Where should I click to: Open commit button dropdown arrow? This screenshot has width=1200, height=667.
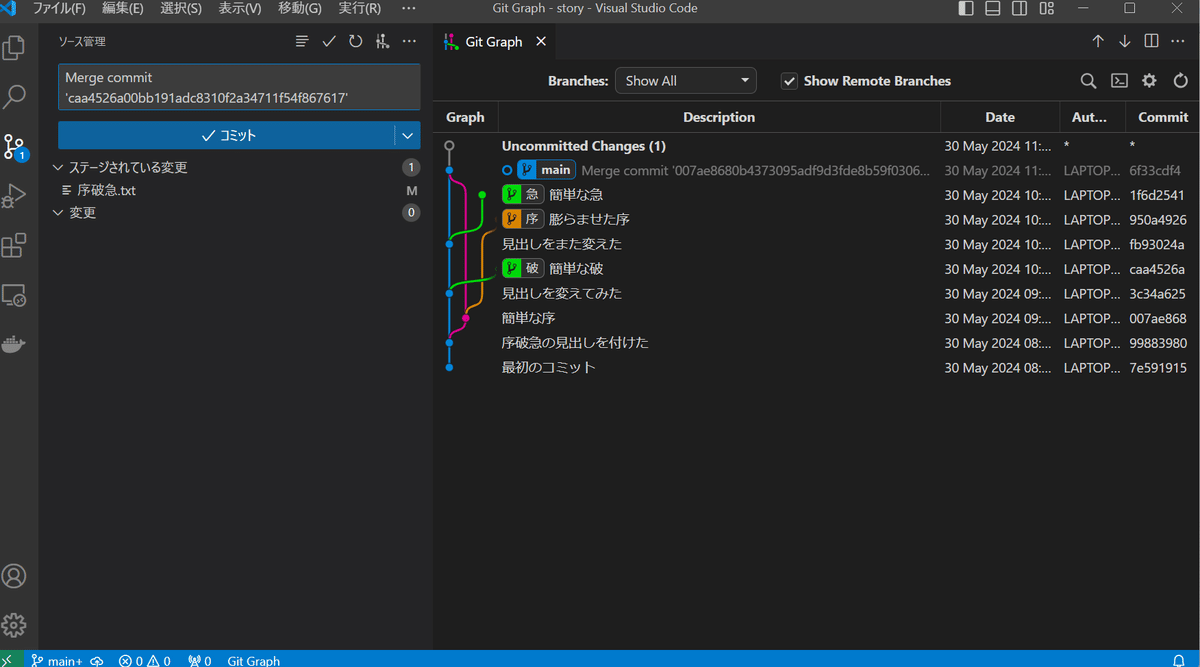pyautogui.click(x=407, y=135)
